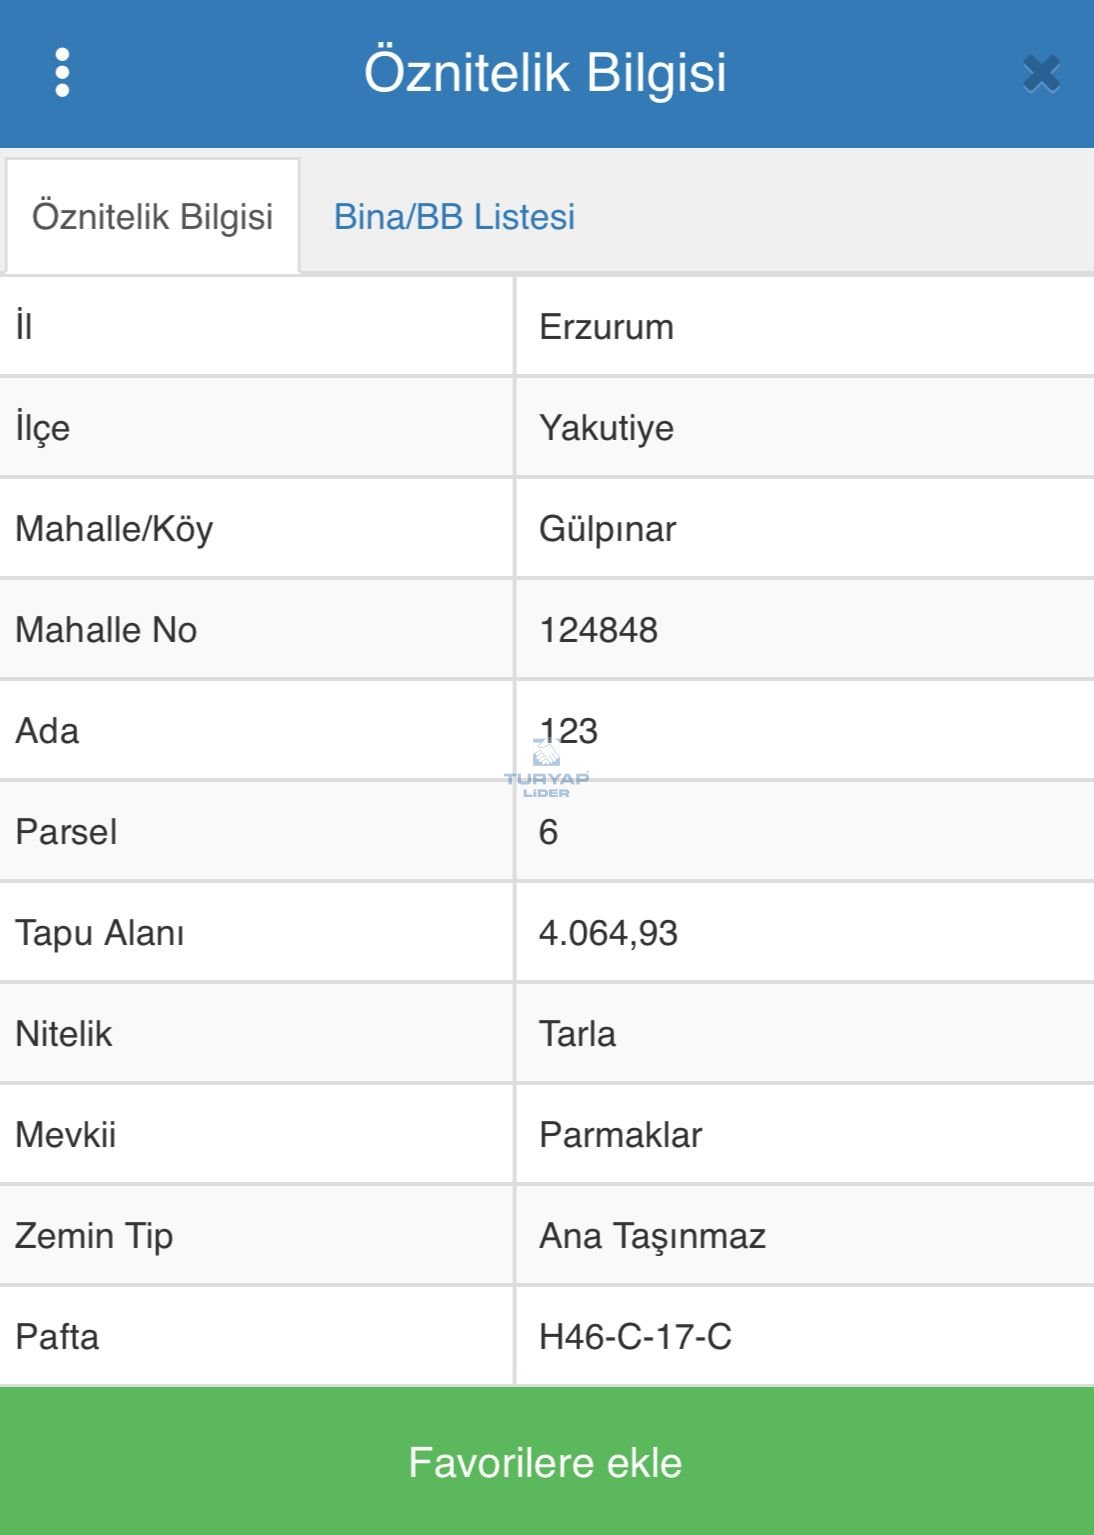
Task: Select the Gülpınar neighborhood value
Action: (607, 529)
